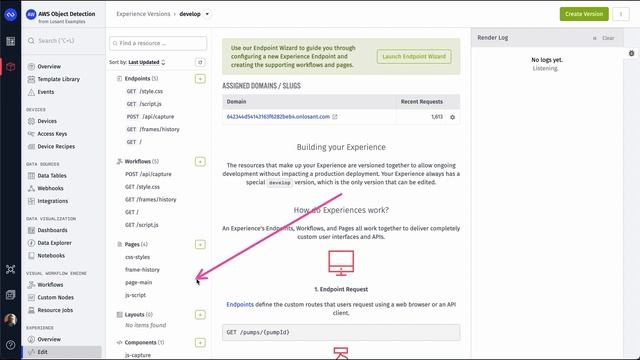Open the more options menu beside Create Version
640x360 pixels.
tap(621, 14)
